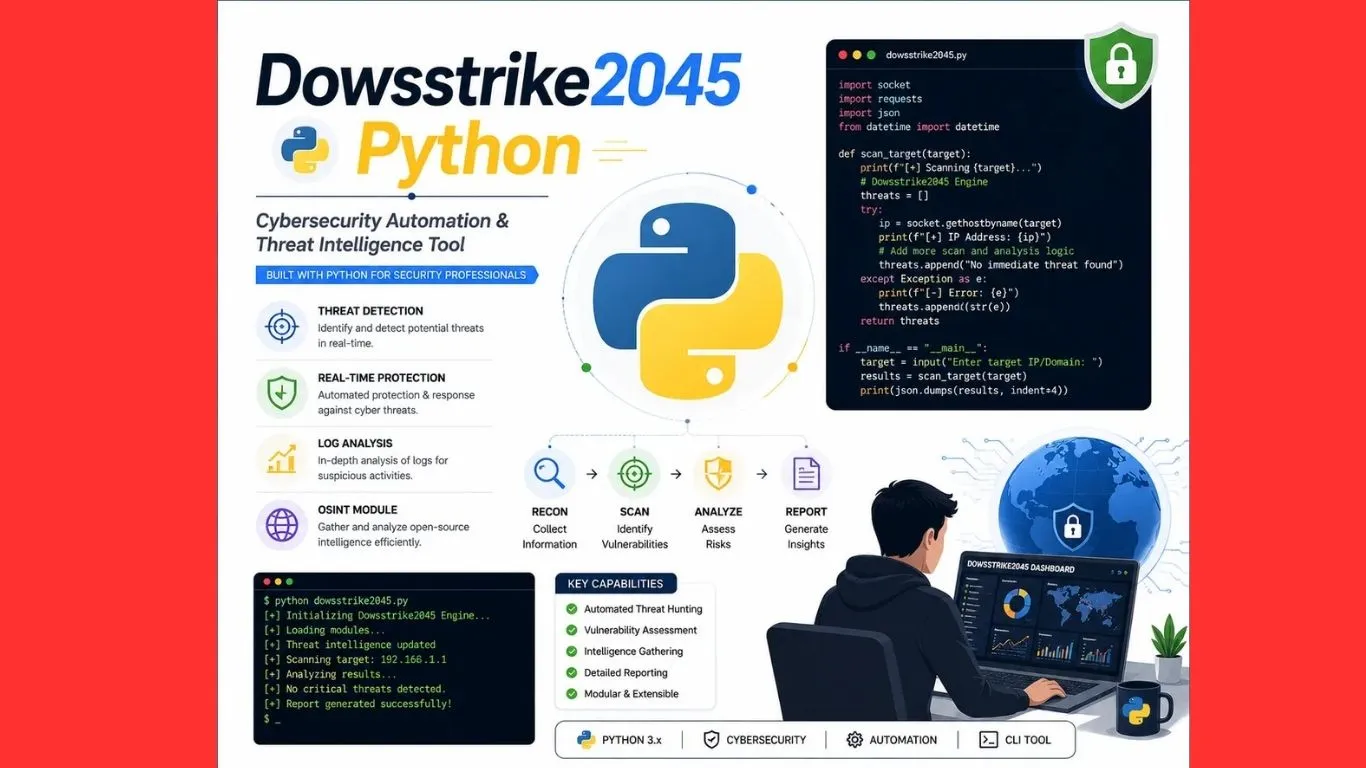Click the terminal icon next to CLI Tool

988,740
